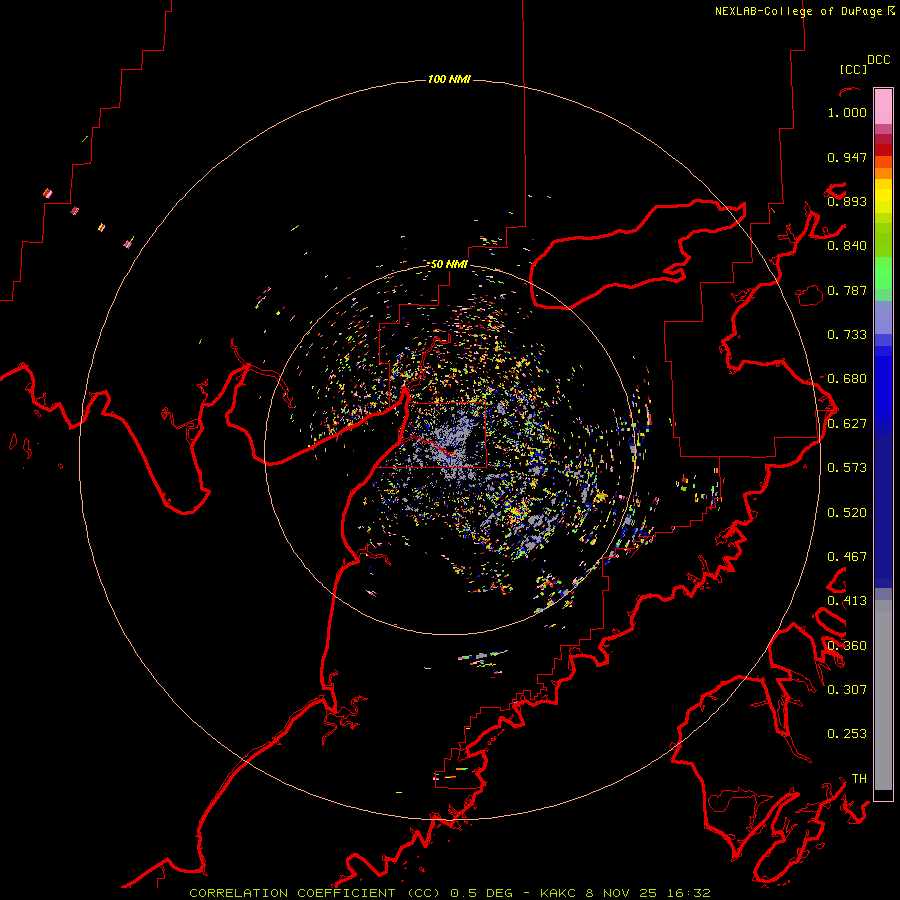
Task: Pick the bright green color bar segment
Action: tap(883, 273)
